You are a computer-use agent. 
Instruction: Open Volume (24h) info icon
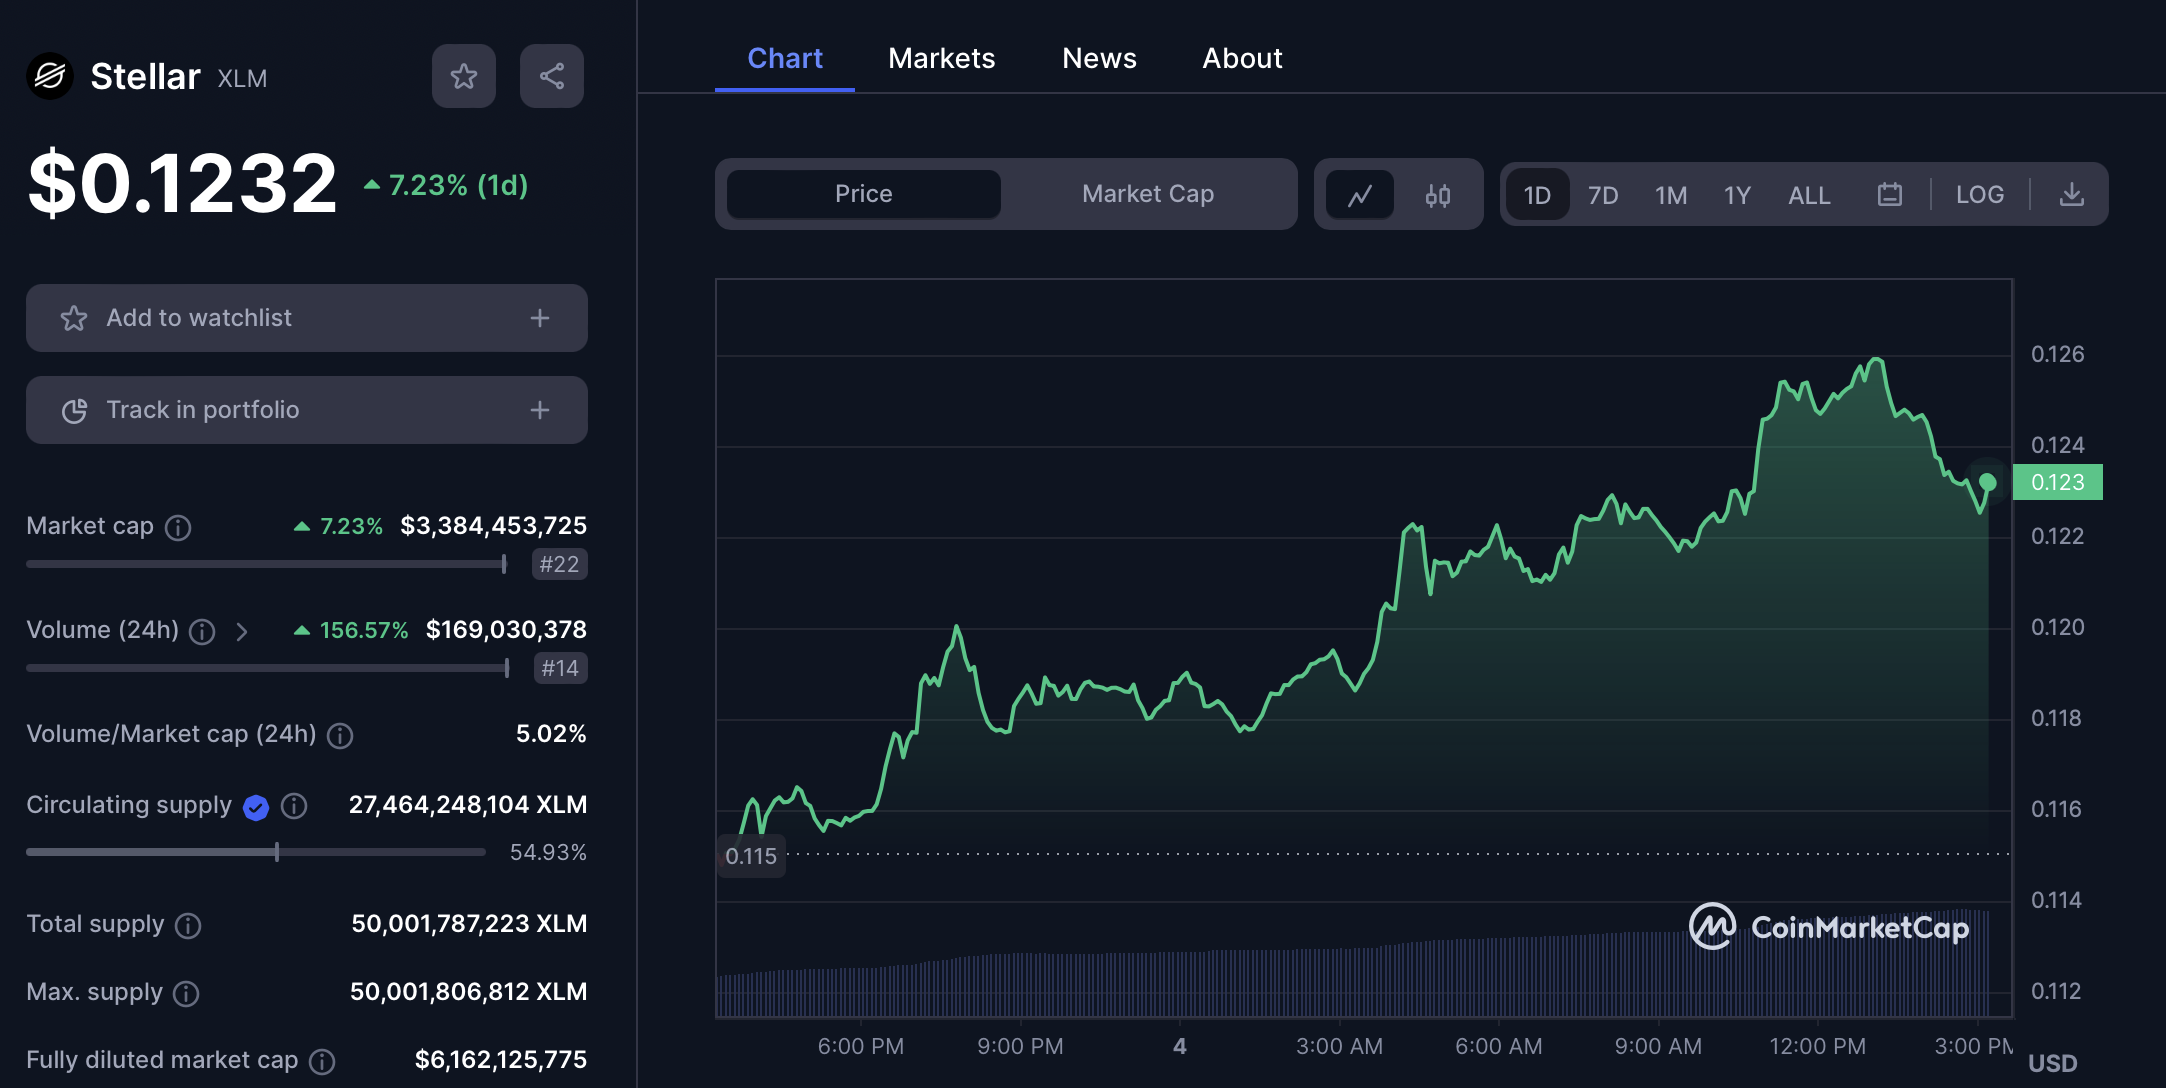202,631
